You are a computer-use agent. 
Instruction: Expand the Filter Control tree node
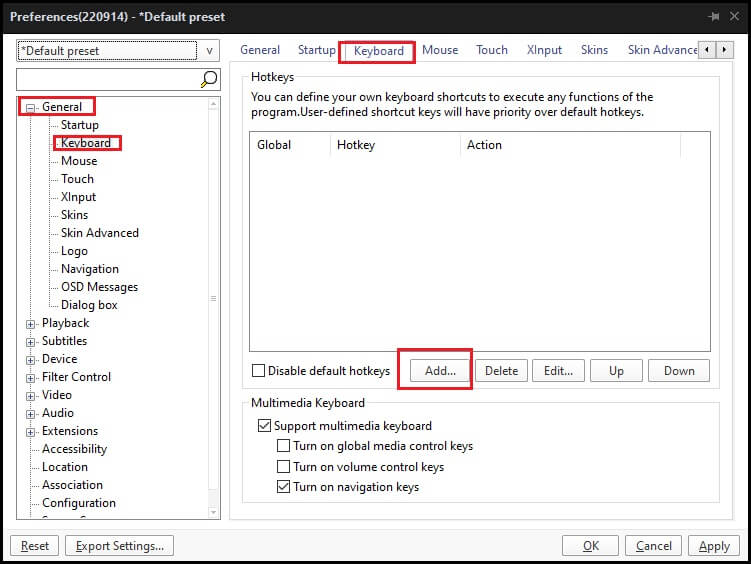(x=30, y=378)
